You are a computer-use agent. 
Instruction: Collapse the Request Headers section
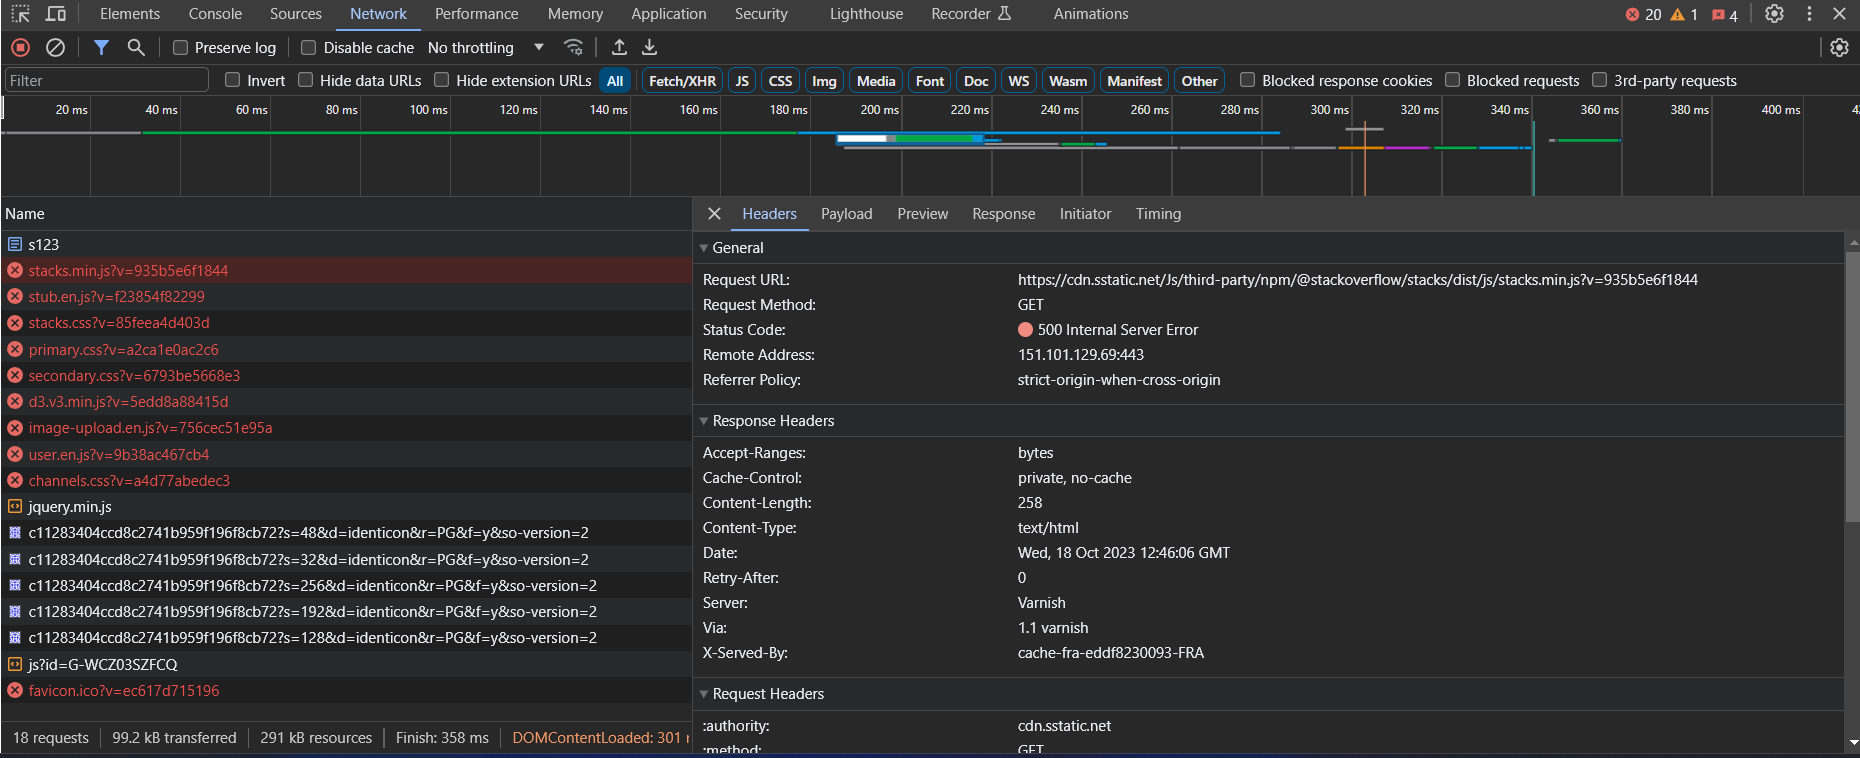pos(704,694)
